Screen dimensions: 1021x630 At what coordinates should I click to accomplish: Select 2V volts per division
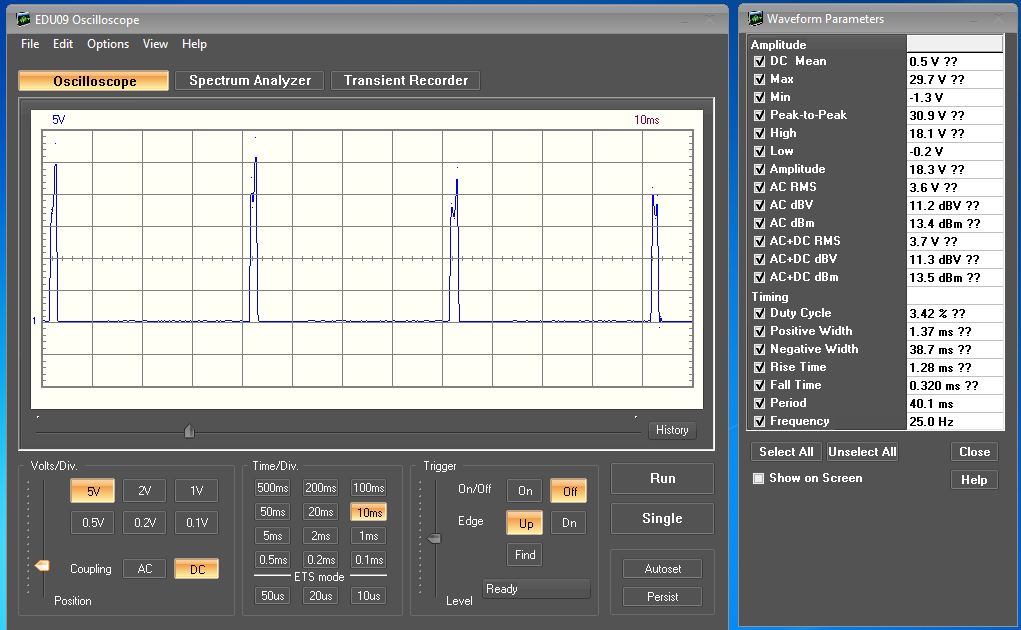[x=144, y=491]
